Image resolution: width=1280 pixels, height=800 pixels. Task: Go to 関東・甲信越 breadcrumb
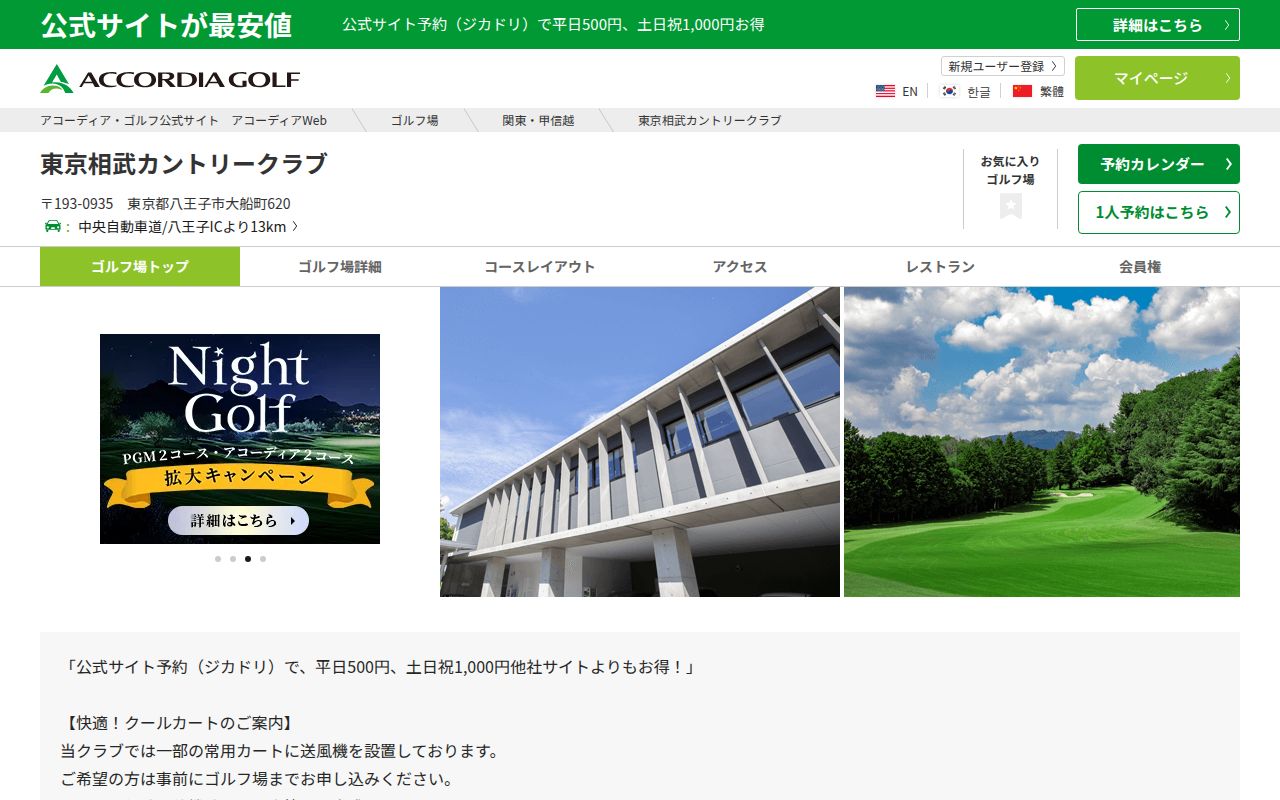coord(538,120)
